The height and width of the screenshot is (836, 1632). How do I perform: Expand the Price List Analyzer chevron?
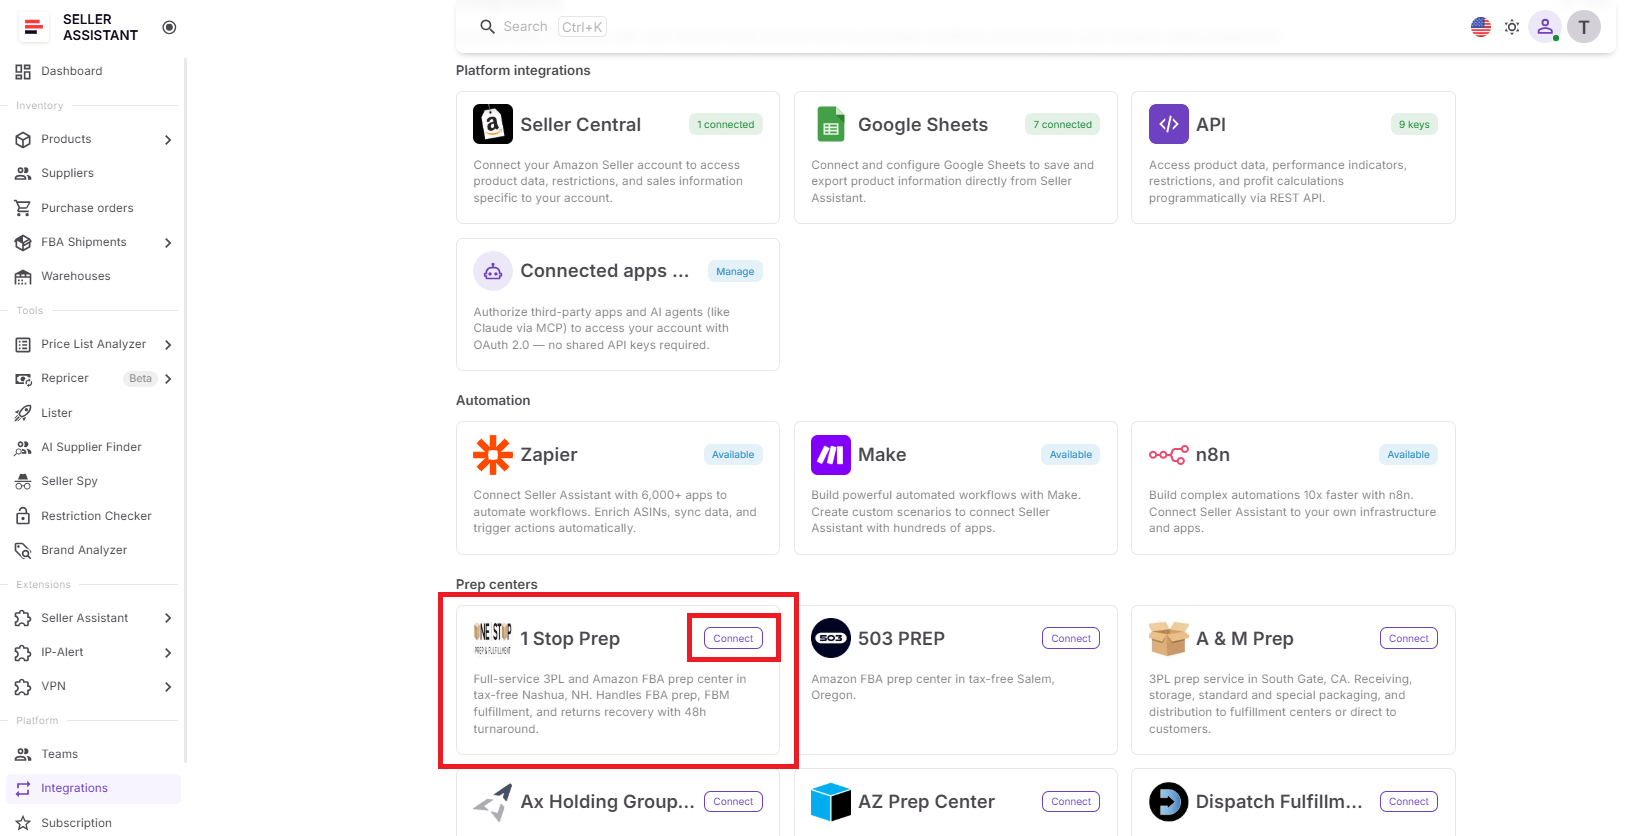(168, 345)
